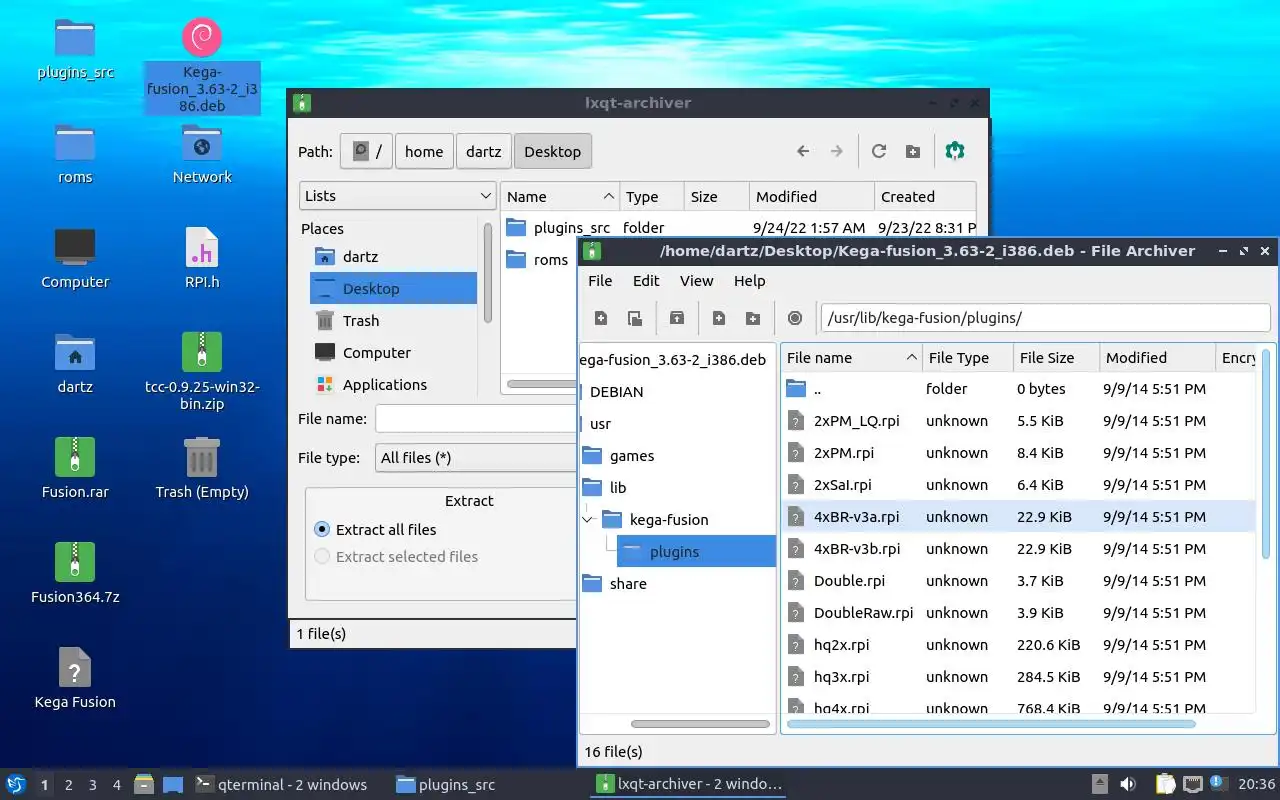Go back in lxqt-archiver dialog
This screenshot has width=1280, height=800.
click(x=803, y=151)
